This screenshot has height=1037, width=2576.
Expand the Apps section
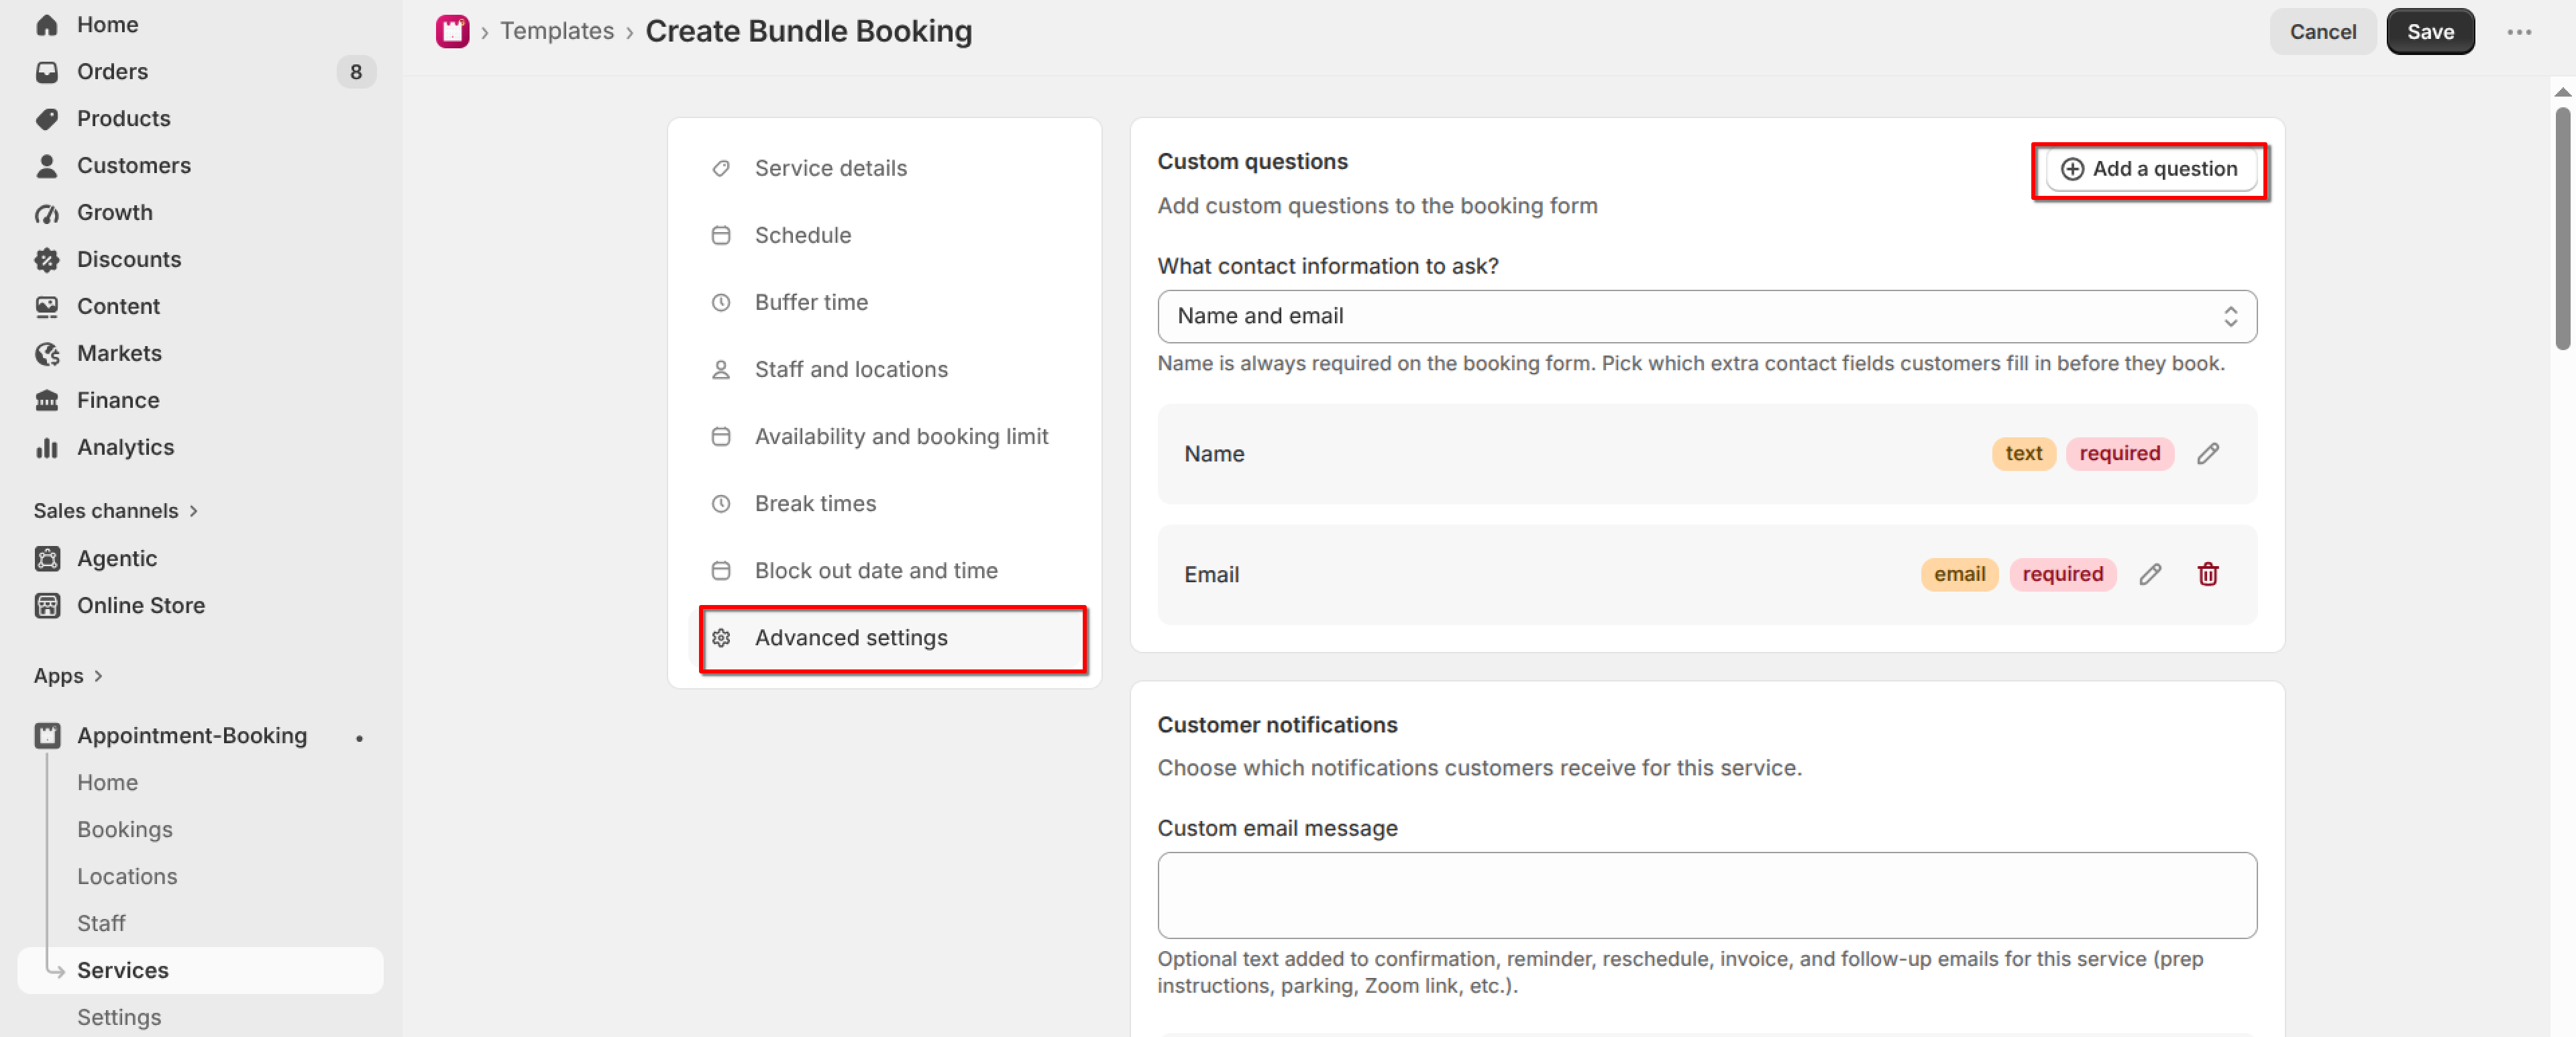[68, 676]
